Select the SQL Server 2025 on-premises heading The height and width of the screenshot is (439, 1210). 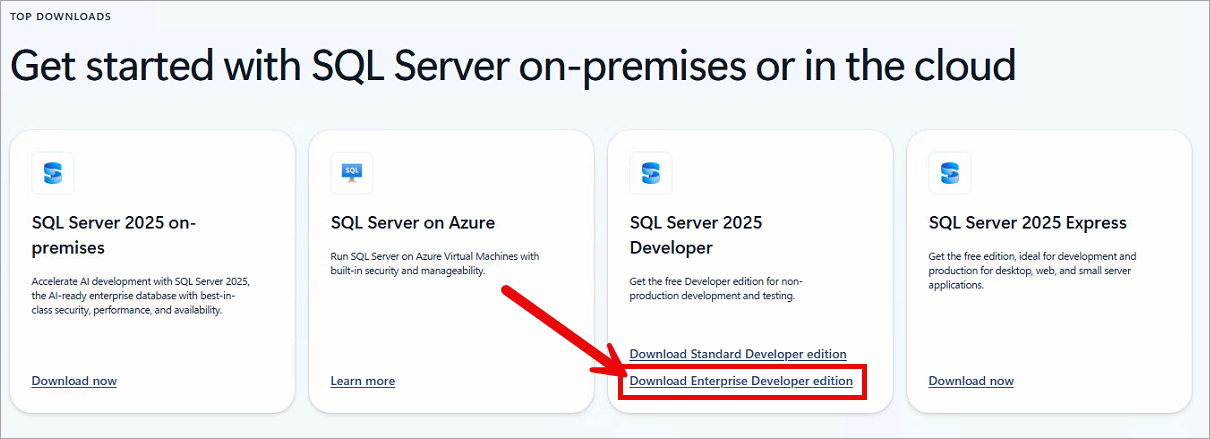click(114, 235)
